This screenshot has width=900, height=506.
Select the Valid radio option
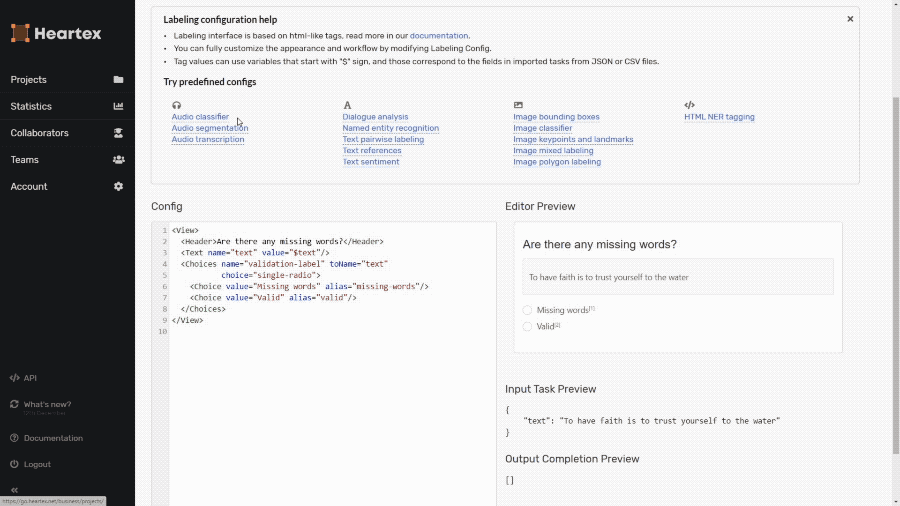point(527,326)
